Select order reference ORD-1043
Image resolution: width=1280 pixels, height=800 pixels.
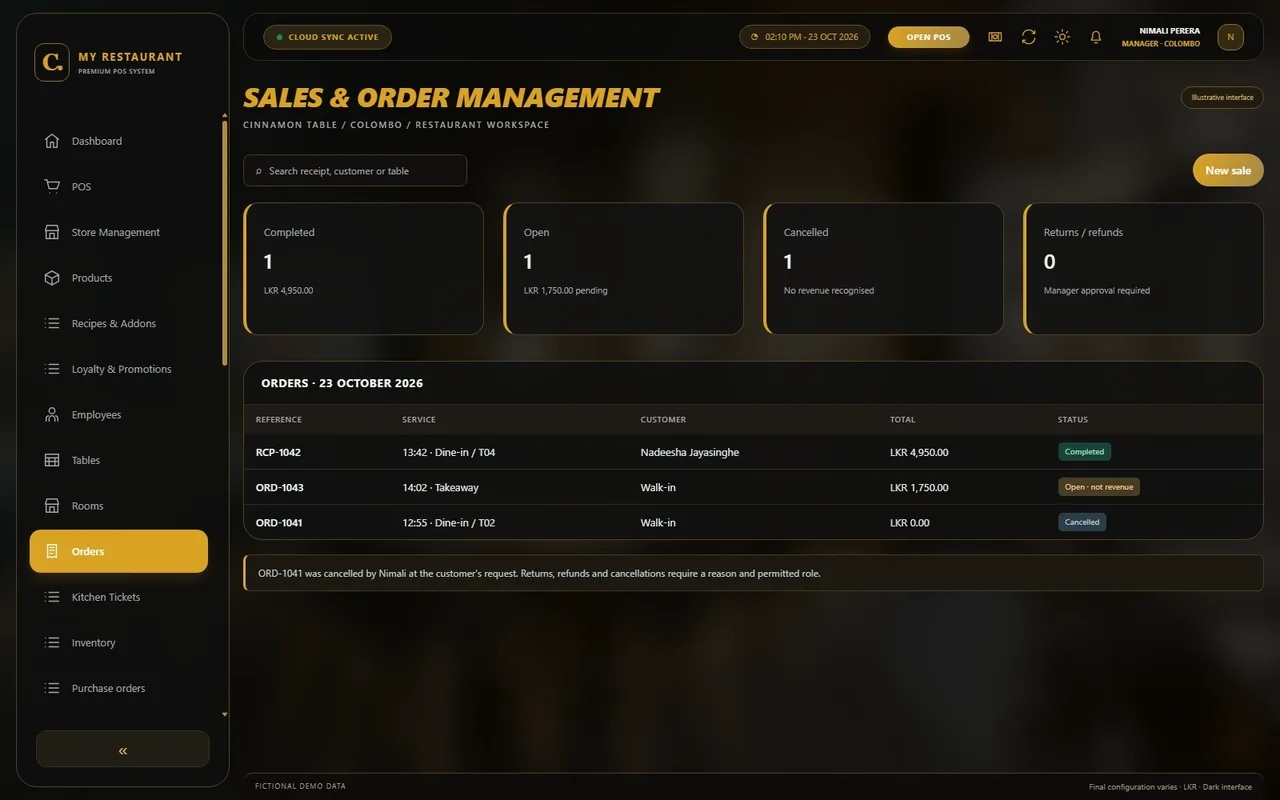[280, 487]
